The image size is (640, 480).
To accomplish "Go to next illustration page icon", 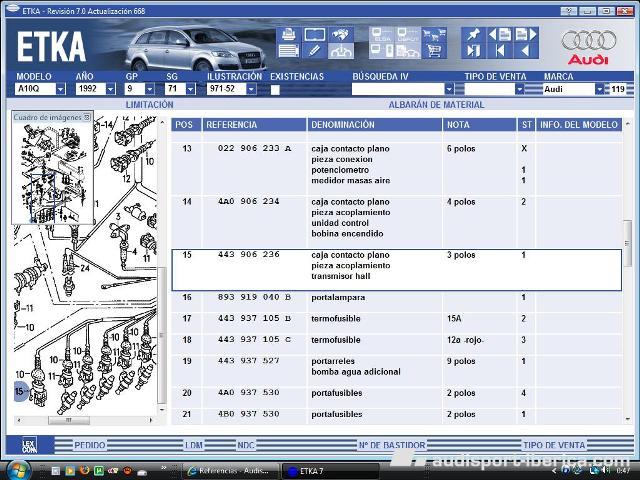I will point(526,35).
